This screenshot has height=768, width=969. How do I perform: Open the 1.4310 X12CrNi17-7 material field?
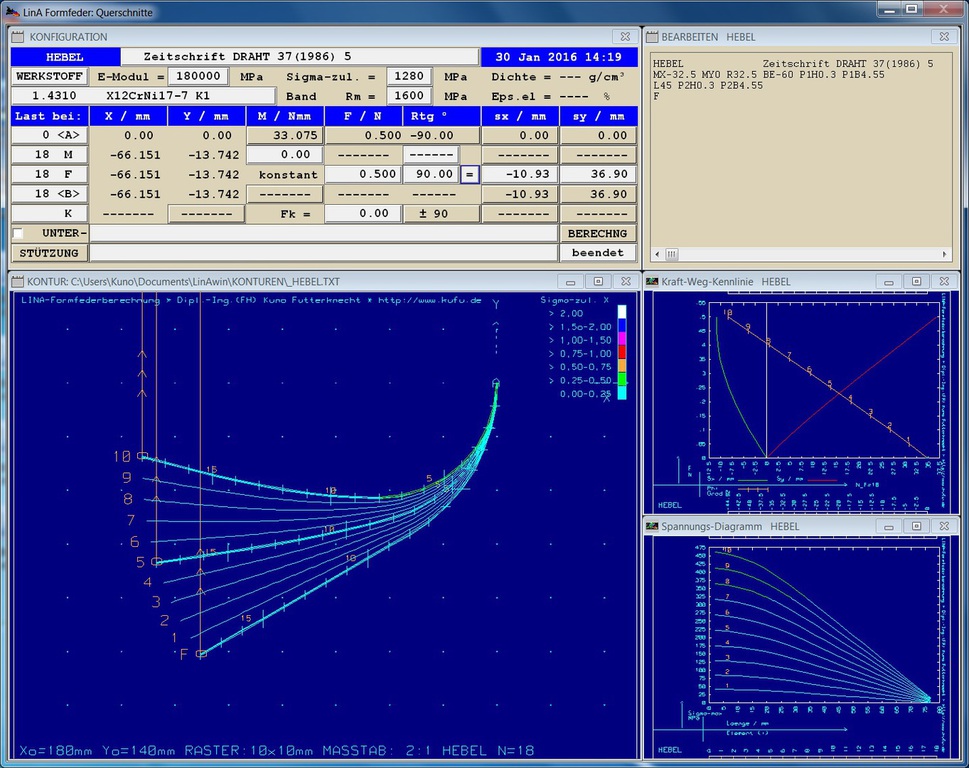143,96
